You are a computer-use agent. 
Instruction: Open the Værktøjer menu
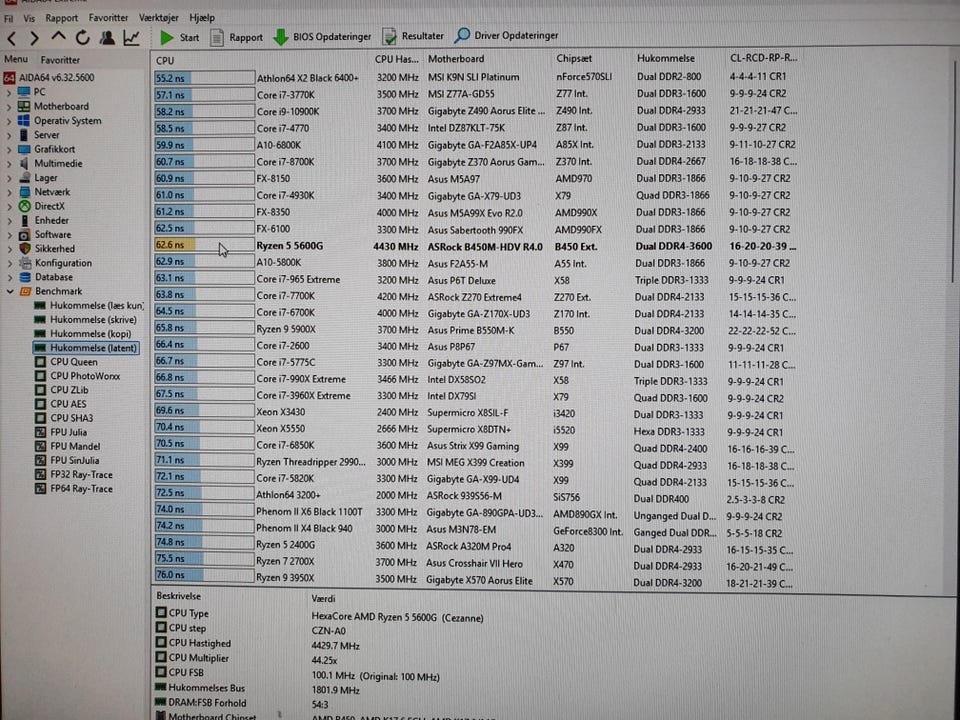(x=159, y=18)
